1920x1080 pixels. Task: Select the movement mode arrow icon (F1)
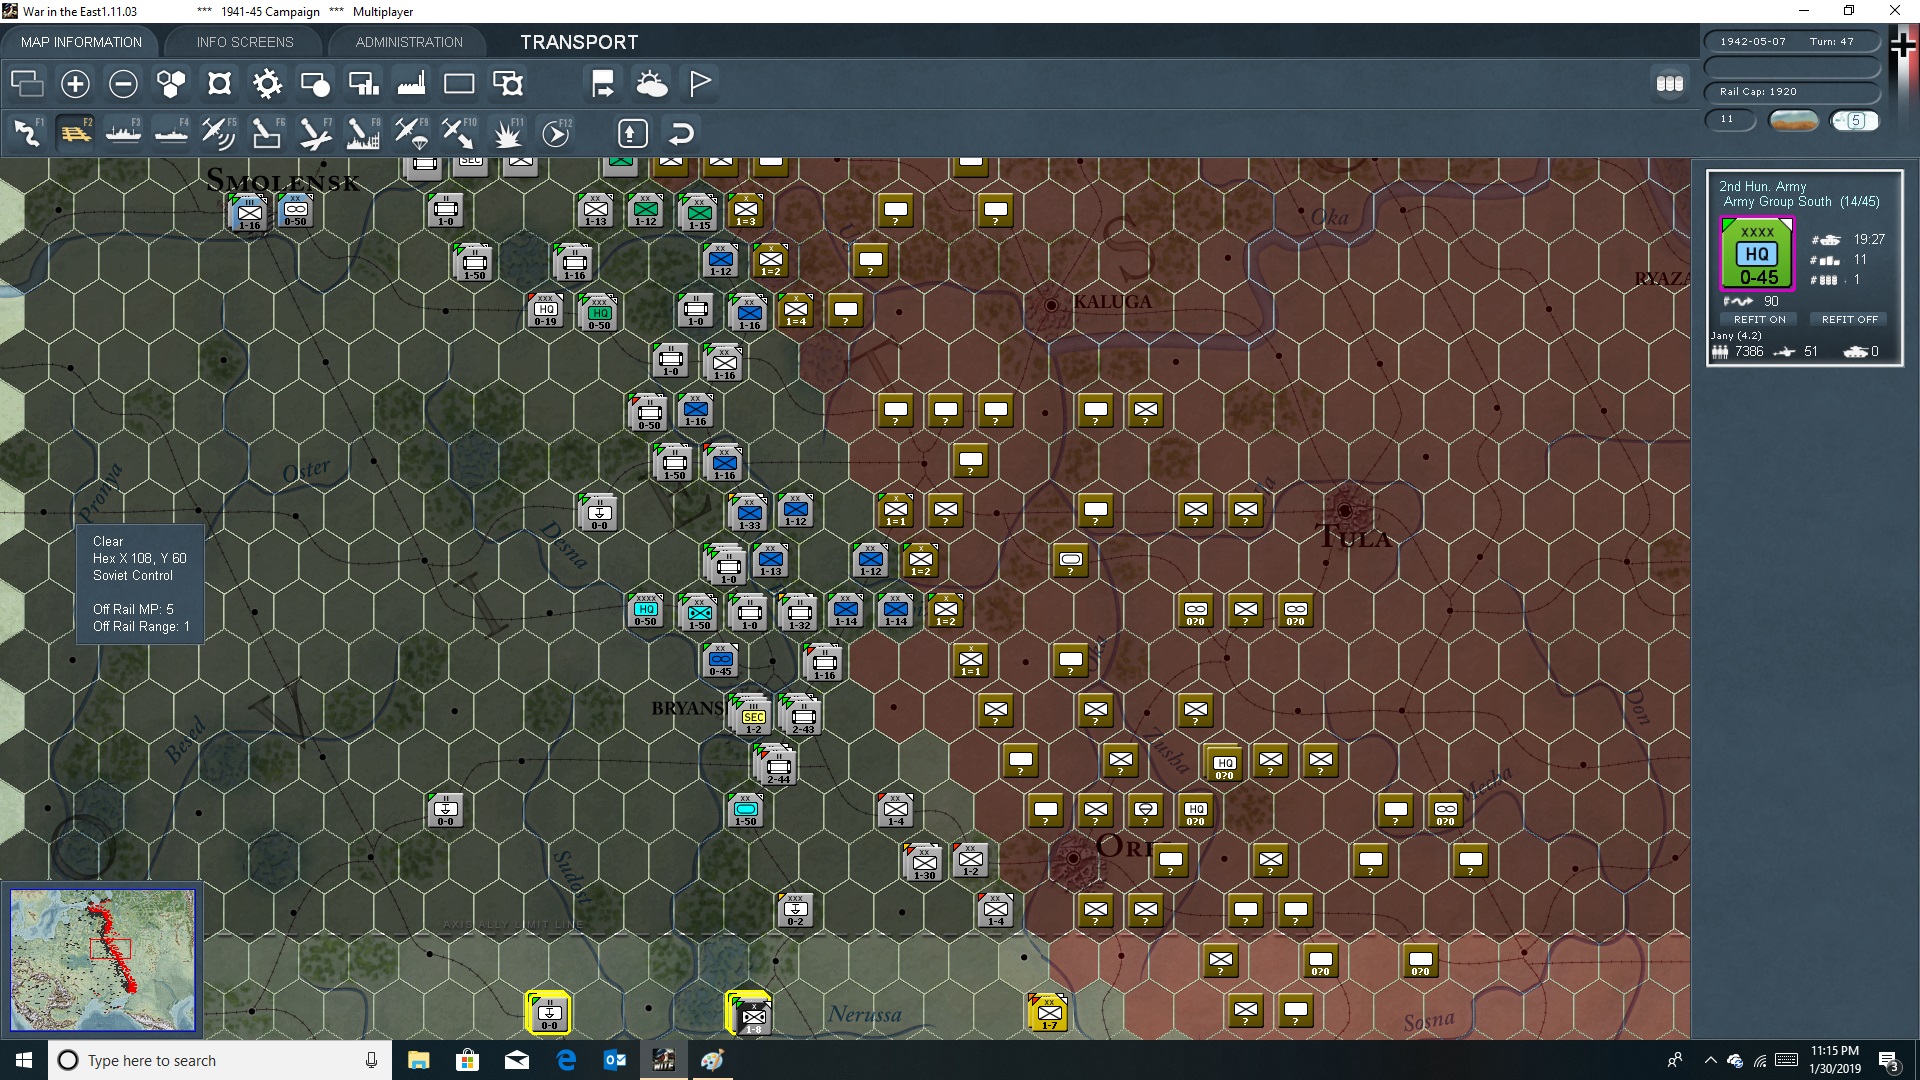[x=27, y=132]
